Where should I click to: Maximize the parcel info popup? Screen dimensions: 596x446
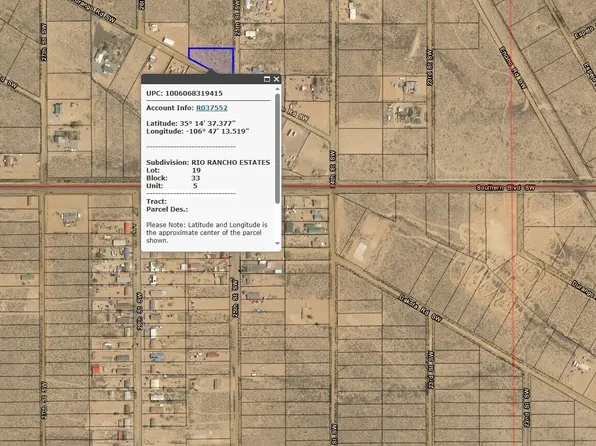click(x=267, y=79)
